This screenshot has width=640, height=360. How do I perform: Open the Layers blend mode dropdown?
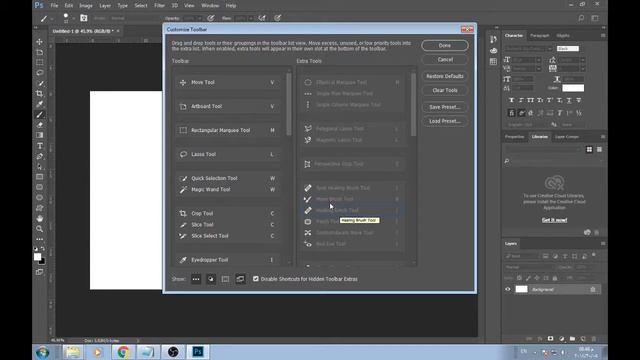529,267
